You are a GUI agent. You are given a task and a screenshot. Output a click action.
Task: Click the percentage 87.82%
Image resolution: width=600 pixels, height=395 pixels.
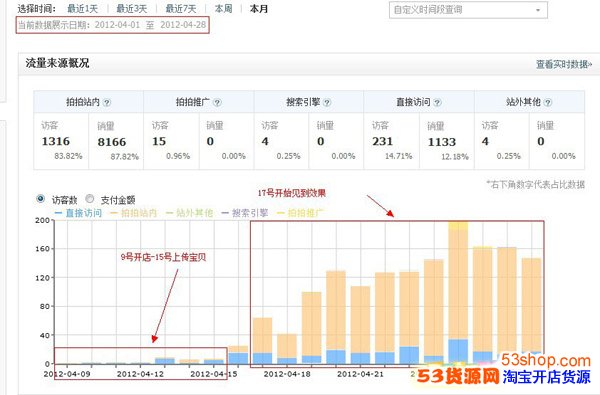[x=125, y=157]
